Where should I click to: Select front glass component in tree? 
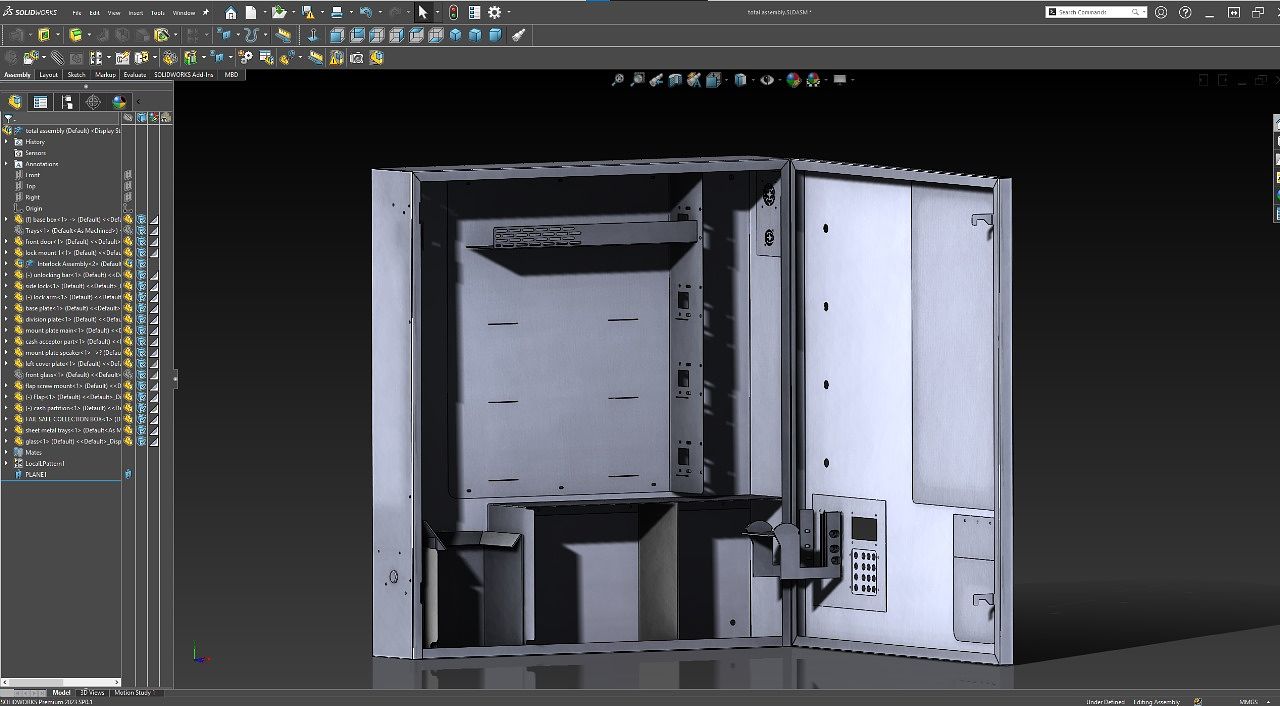coord(45,375)
